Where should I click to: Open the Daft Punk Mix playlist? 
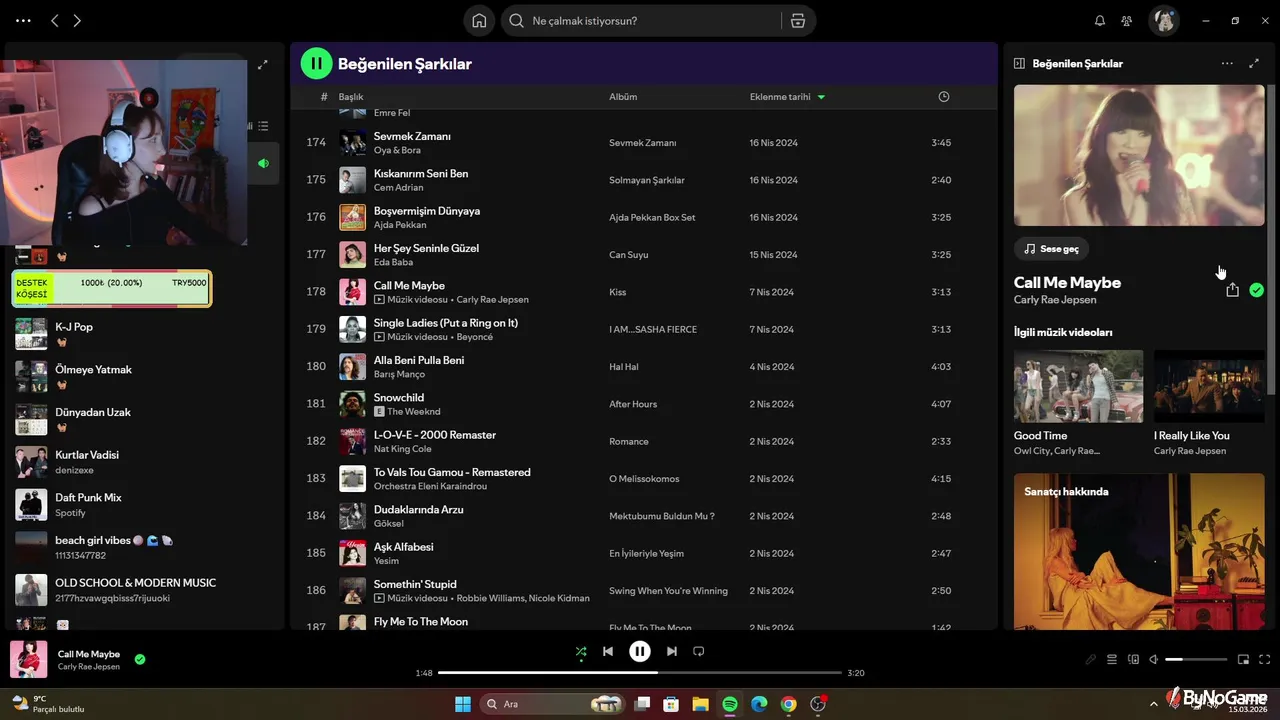(x=145, y=504)
